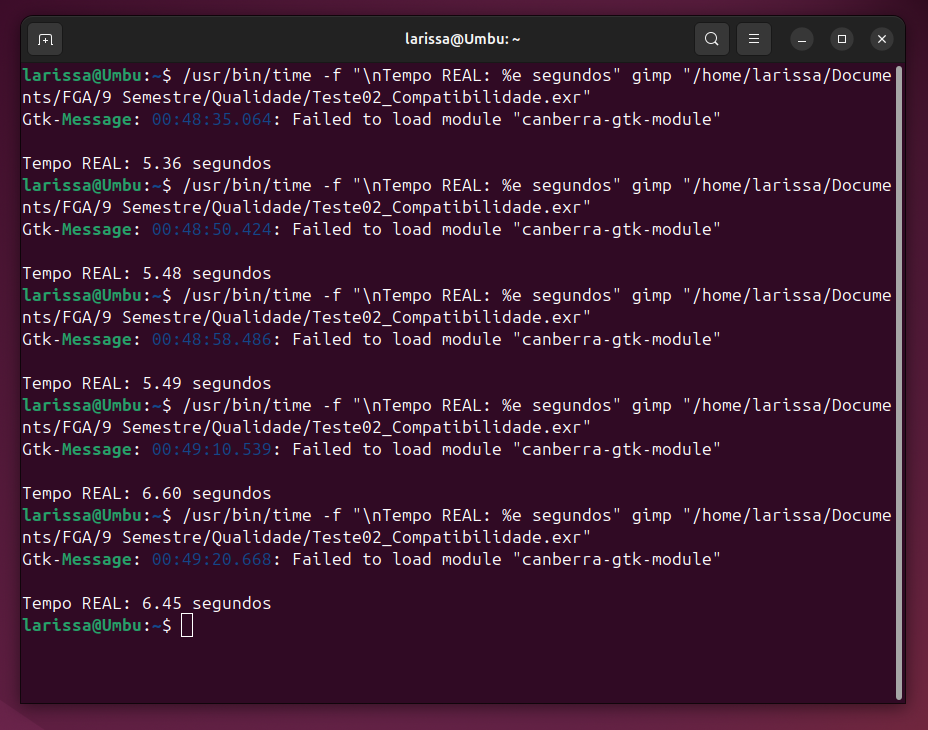Click the timestamp 00:49:20.668

212,559
